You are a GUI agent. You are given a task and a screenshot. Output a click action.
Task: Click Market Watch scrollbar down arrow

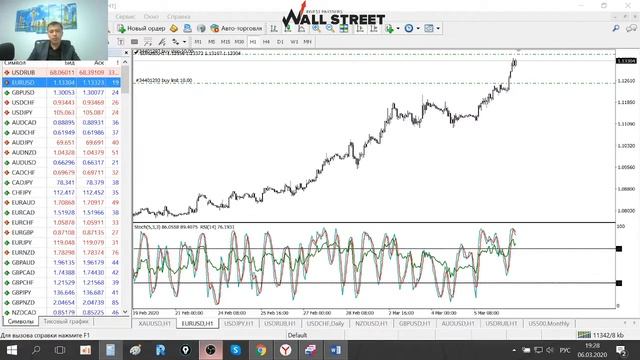coord(125,312)
